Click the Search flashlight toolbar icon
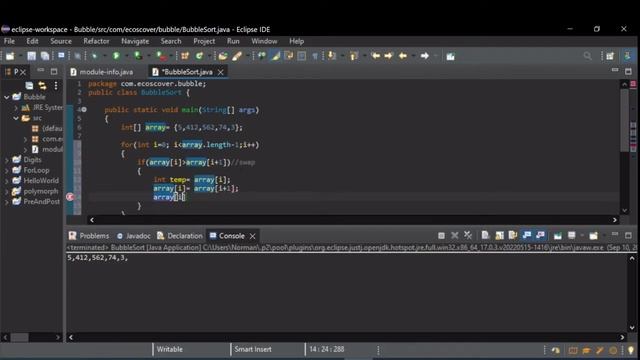640x360 pixels. 237,56
